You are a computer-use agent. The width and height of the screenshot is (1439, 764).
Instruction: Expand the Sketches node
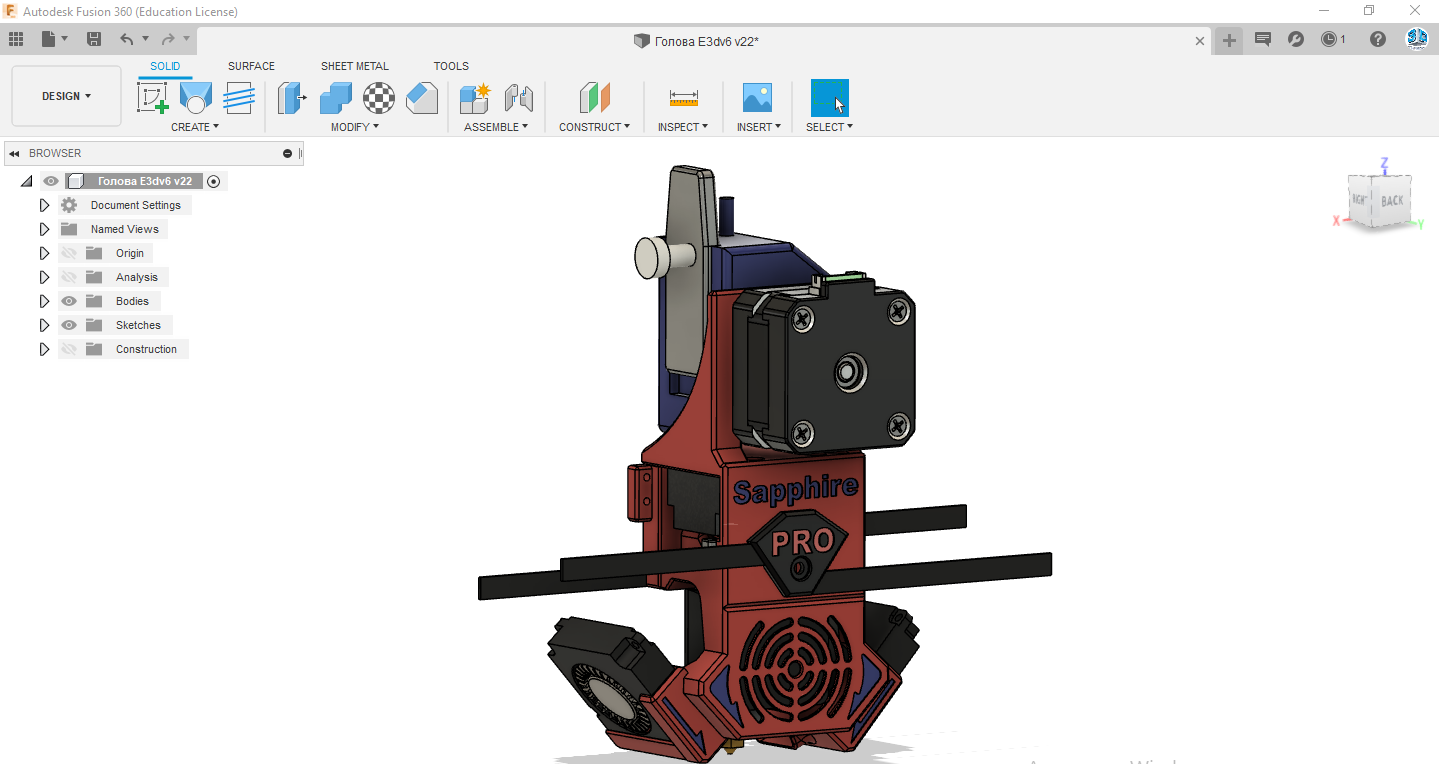44,325
